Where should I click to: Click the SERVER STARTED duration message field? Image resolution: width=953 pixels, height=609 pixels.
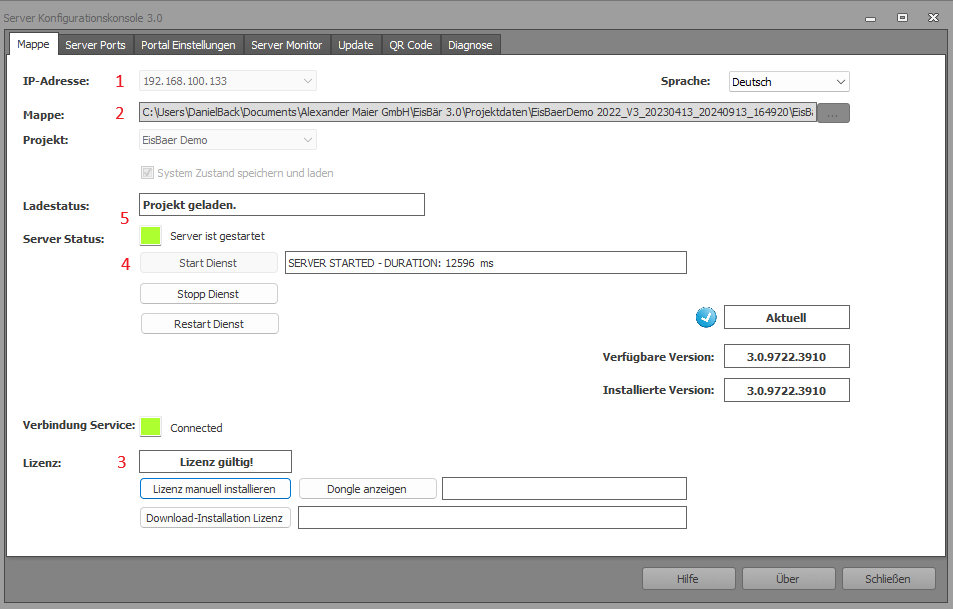[486, 263]
